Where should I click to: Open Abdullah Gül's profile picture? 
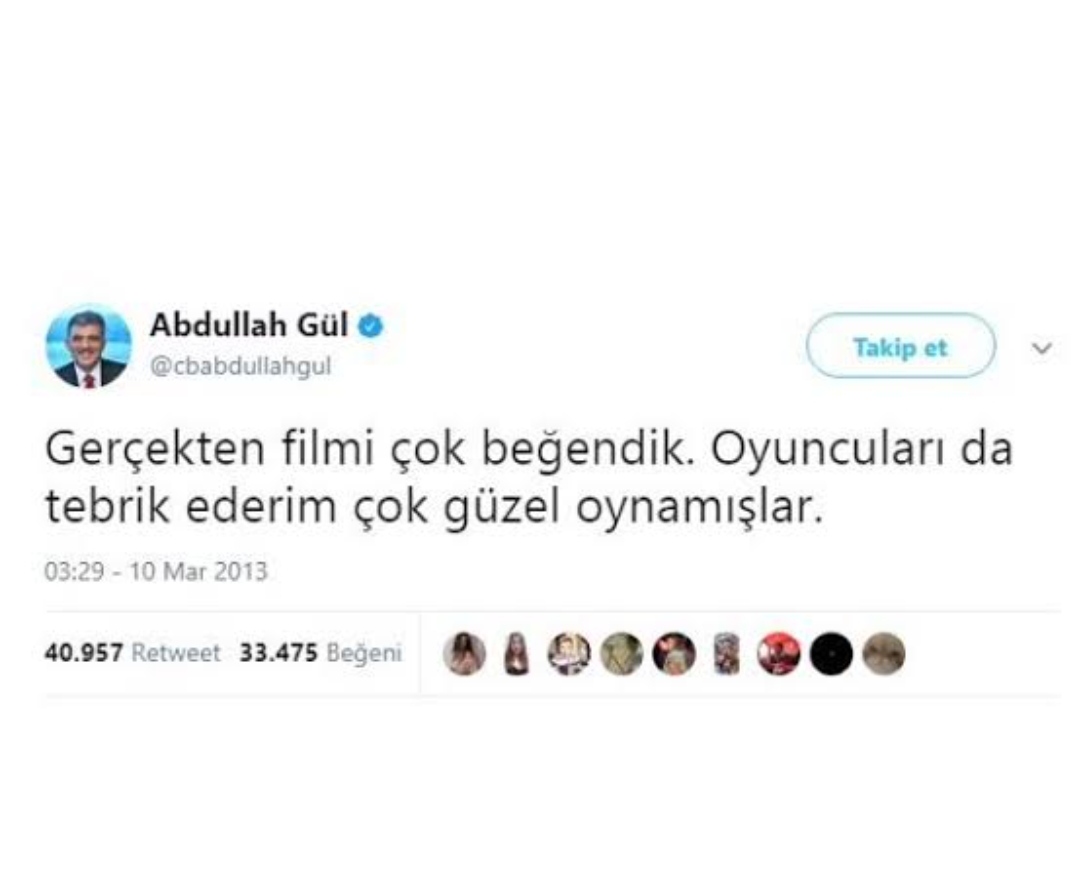coord(88,346)
